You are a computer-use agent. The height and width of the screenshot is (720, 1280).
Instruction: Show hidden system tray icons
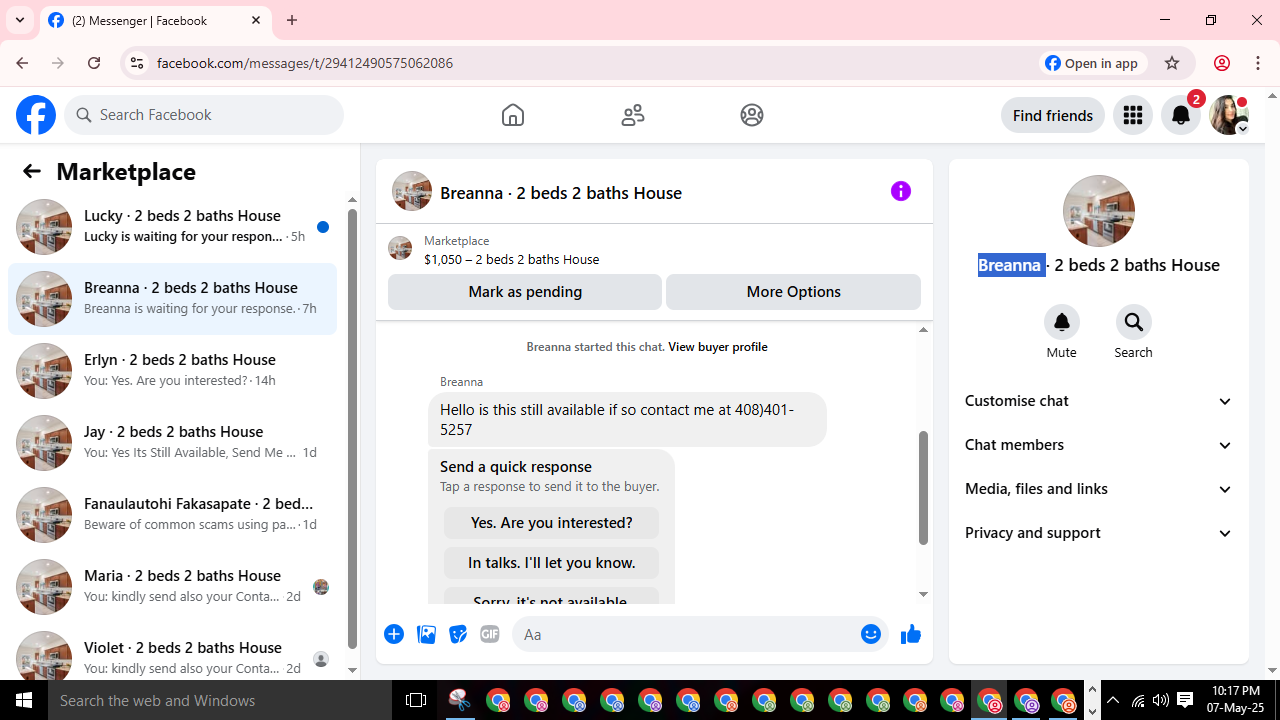[x=1113, y=700]
